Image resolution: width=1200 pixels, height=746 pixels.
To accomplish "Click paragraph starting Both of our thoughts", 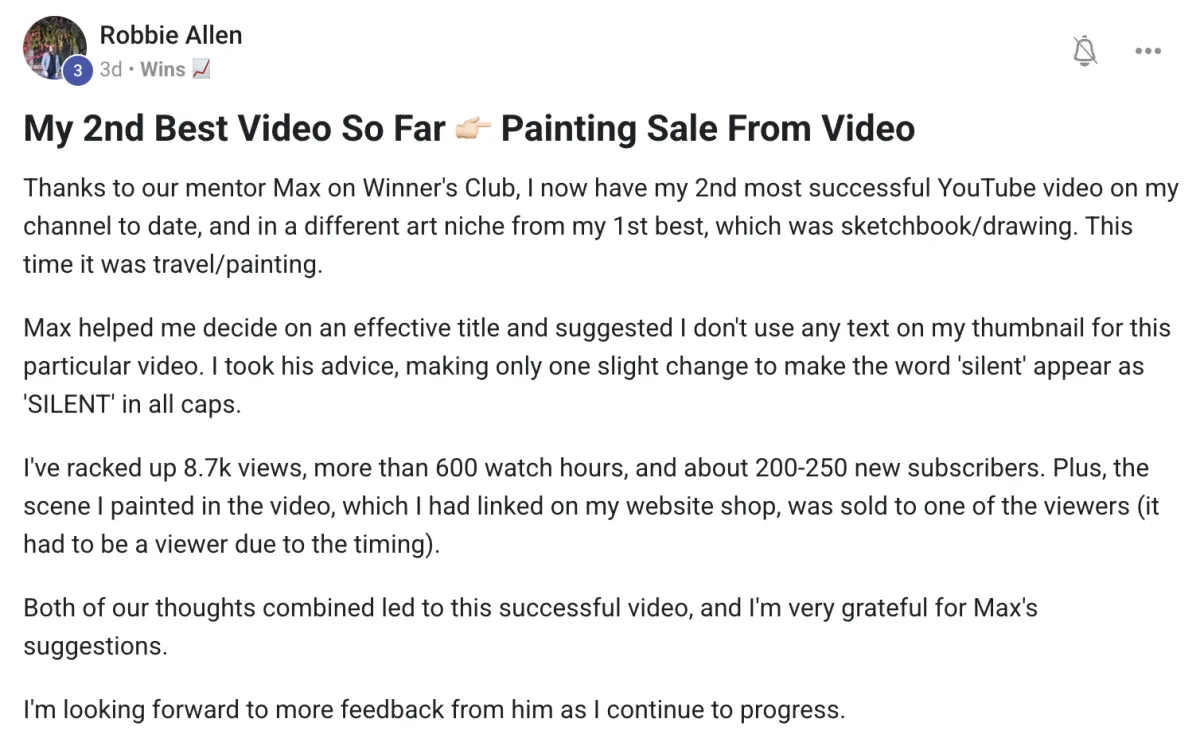I will (x=530, y=626).
